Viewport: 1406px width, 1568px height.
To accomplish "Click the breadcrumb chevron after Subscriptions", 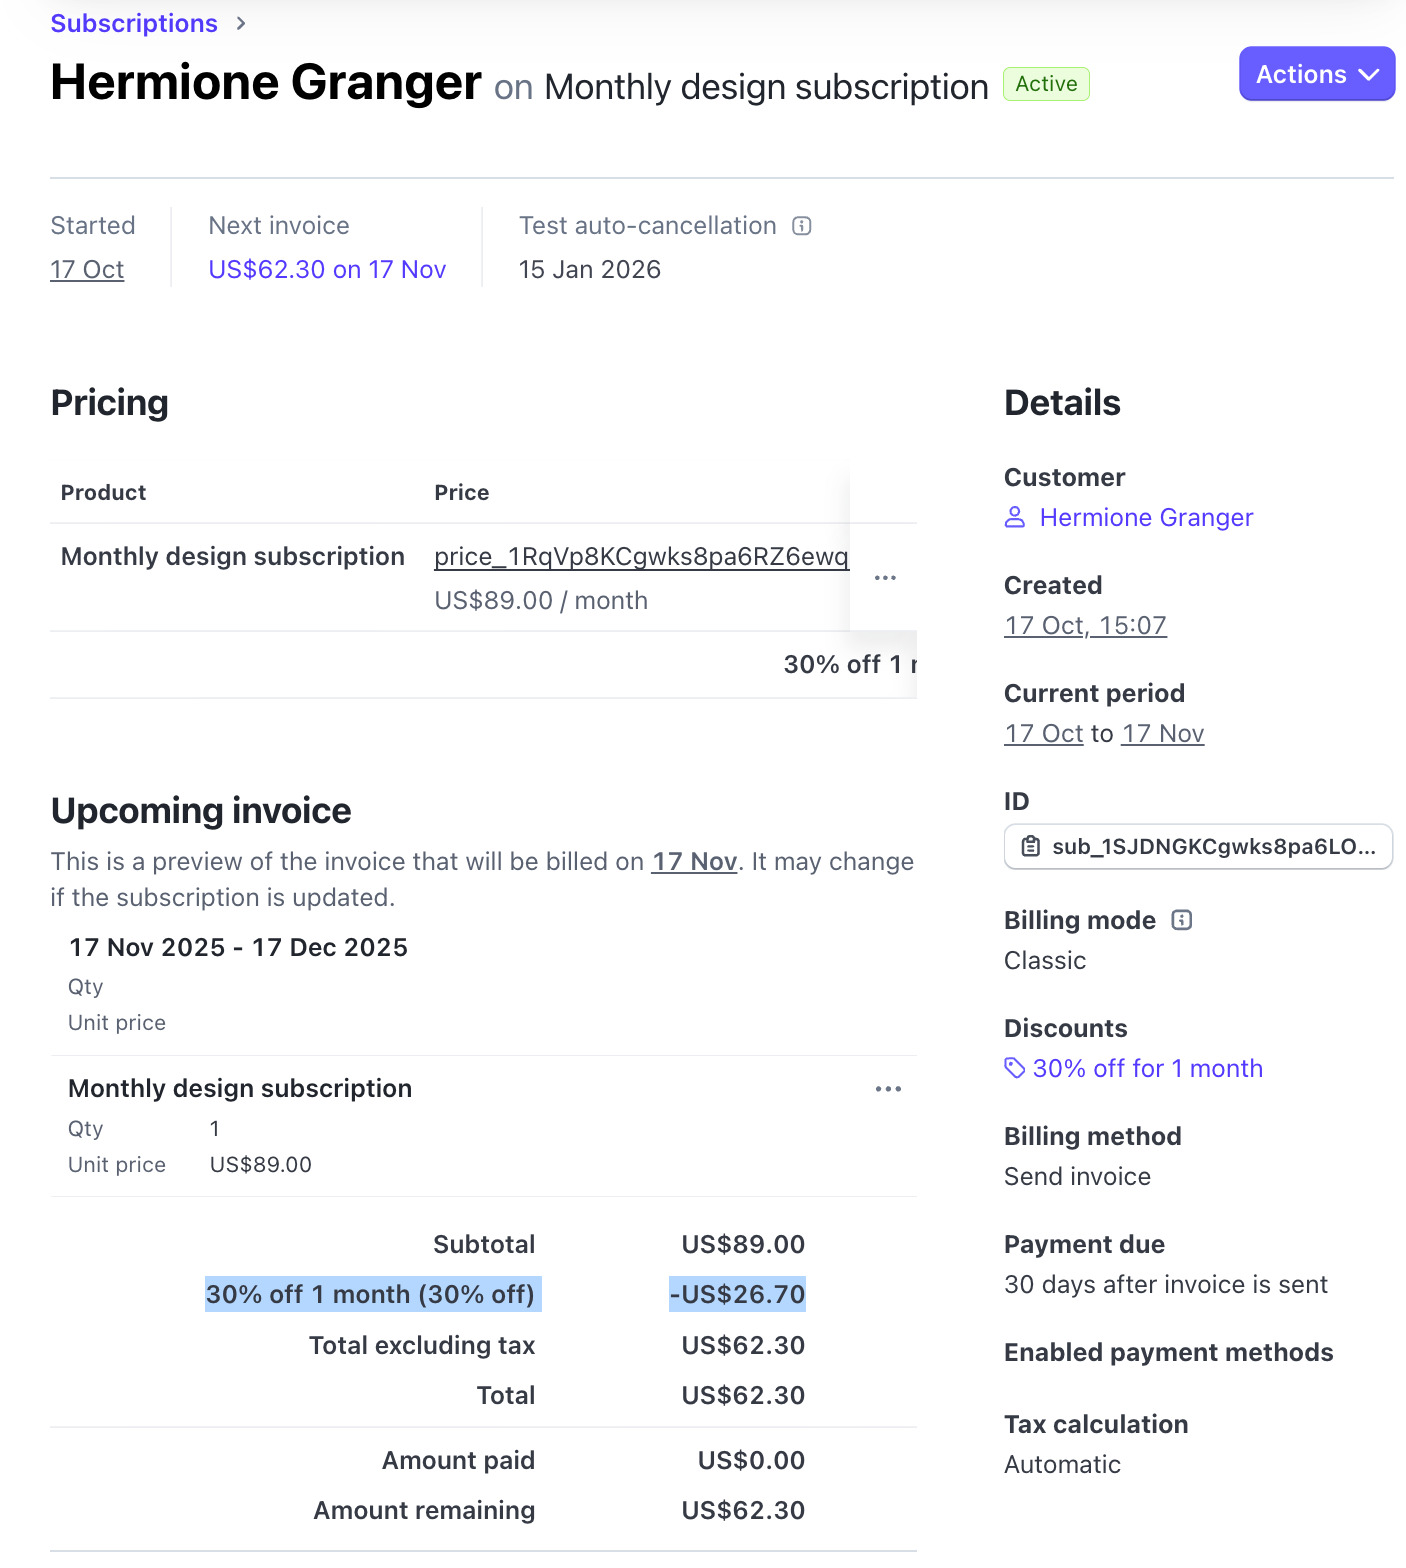I will click(241, 23).
